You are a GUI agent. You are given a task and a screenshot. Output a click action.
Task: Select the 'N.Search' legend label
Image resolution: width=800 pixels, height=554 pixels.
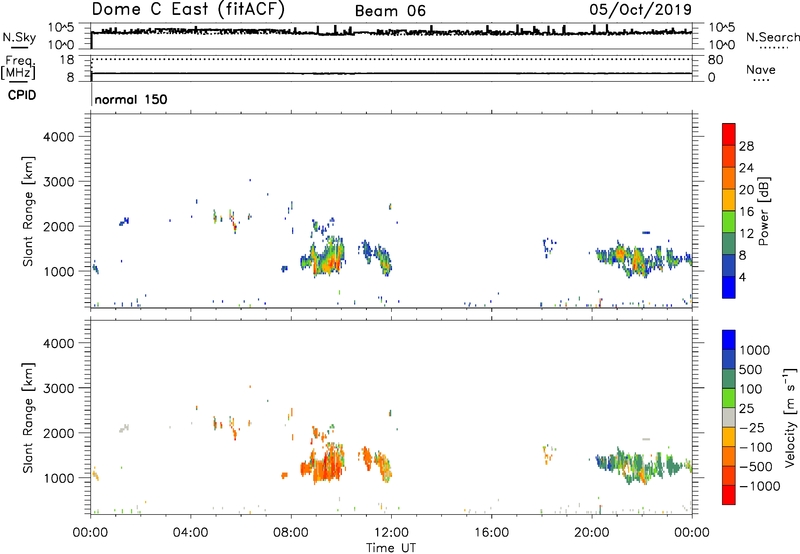(773, 37)
